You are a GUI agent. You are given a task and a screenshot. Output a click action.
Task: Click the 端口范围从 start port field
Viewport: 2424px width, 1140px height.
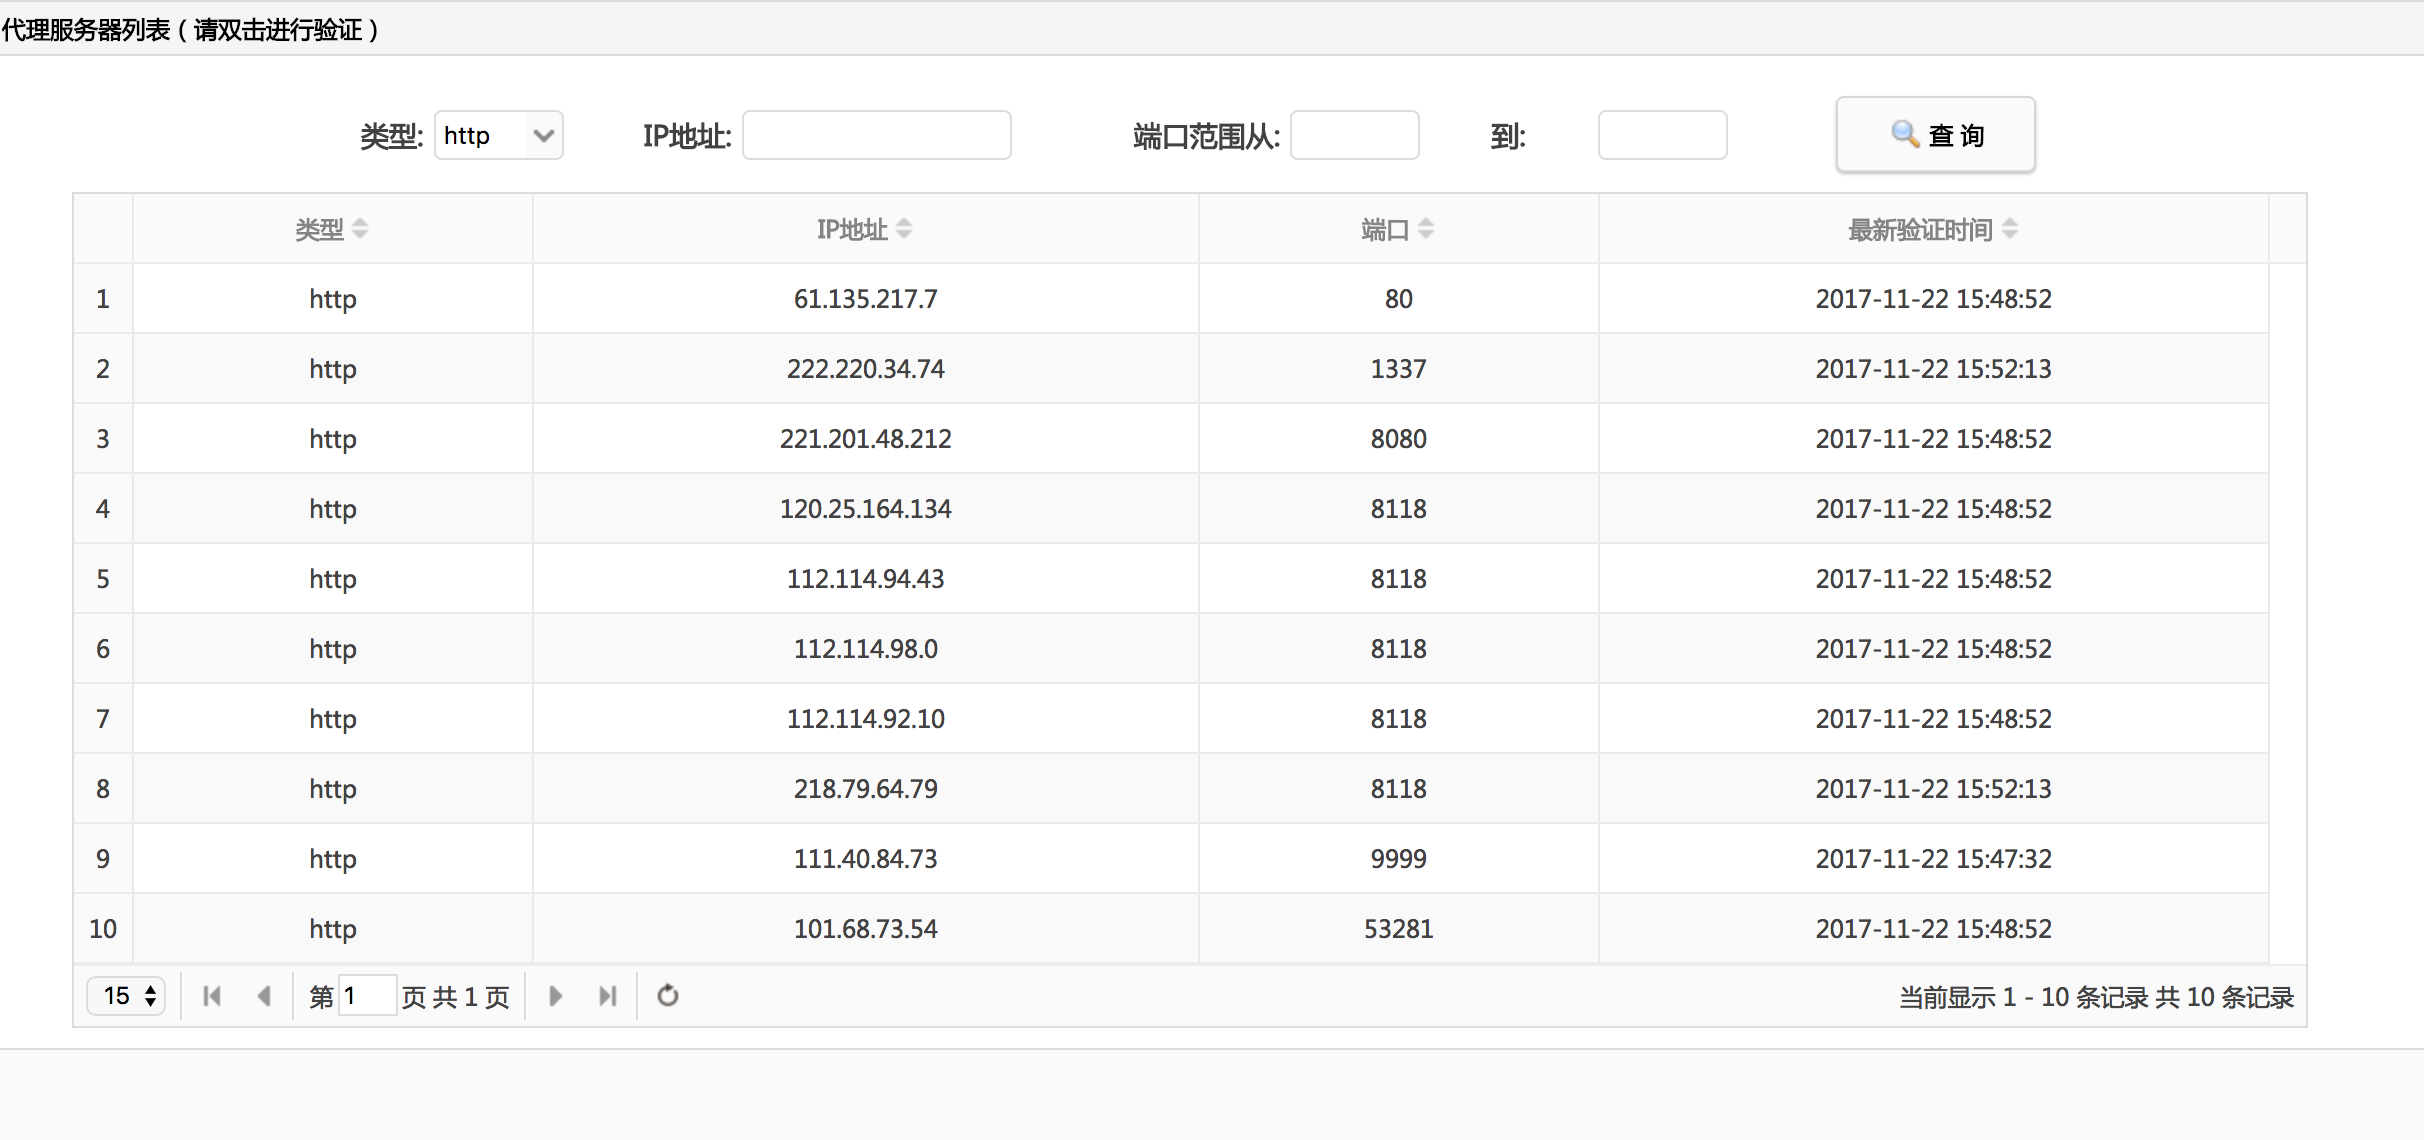[x=1354, y=135]
